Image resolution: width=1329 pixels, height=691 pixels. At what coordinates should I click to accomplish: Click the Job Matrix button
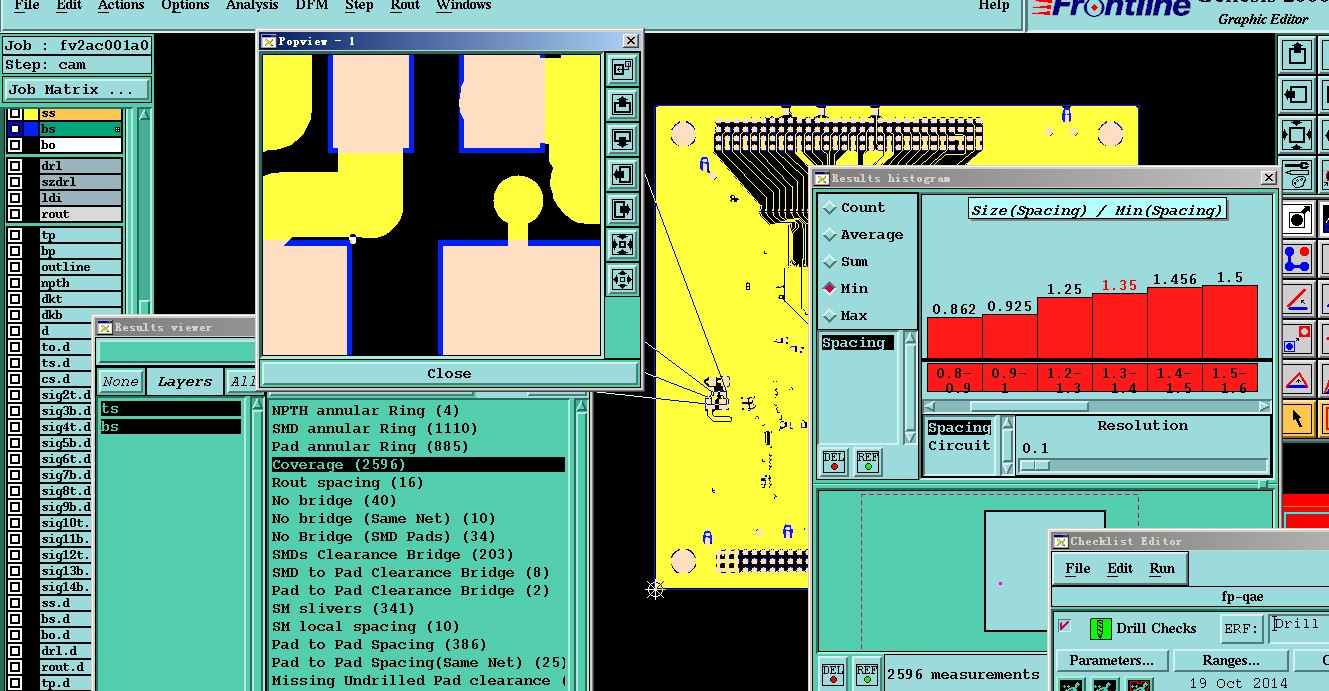(x=77, y=90)
